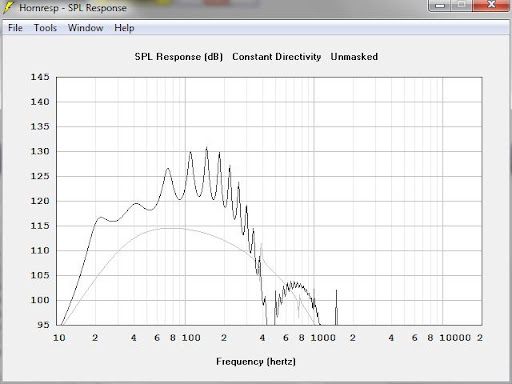
Task: Close the Hornresp SPL Response window
Action: coord(491,5)
